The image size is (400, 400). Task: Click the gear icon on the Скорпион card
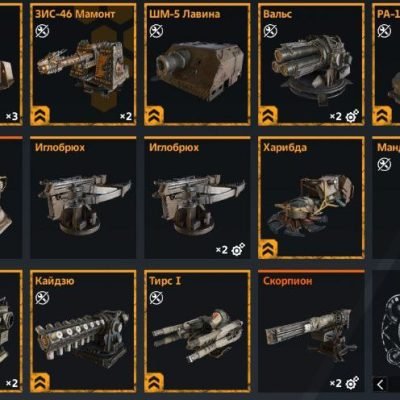[x=352, y=383]
